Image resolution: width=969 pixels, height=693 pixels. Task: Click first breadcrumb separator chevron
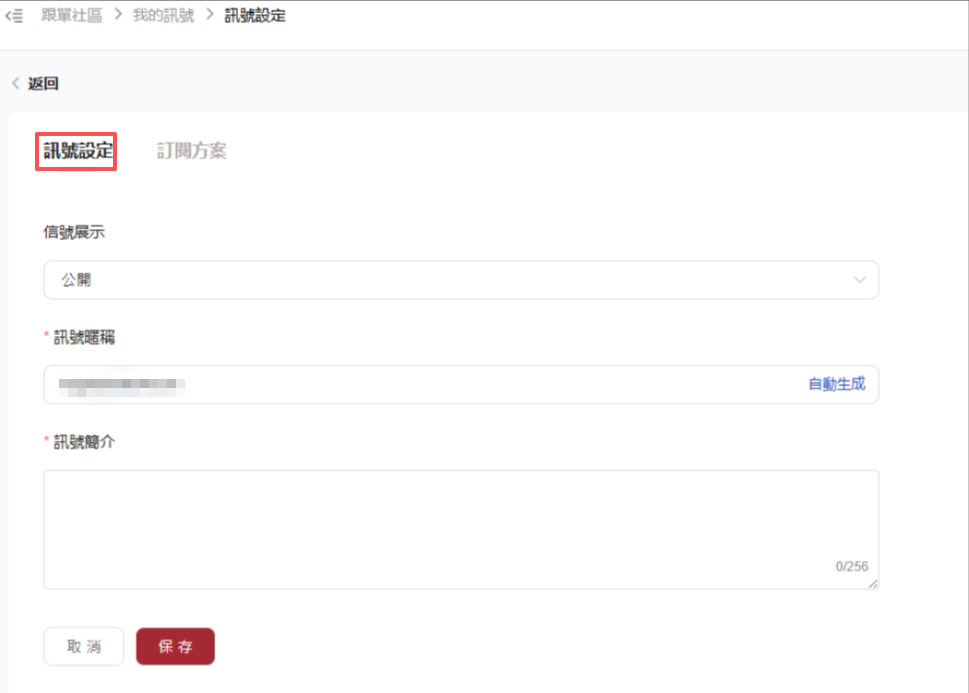tap(118, 15)
